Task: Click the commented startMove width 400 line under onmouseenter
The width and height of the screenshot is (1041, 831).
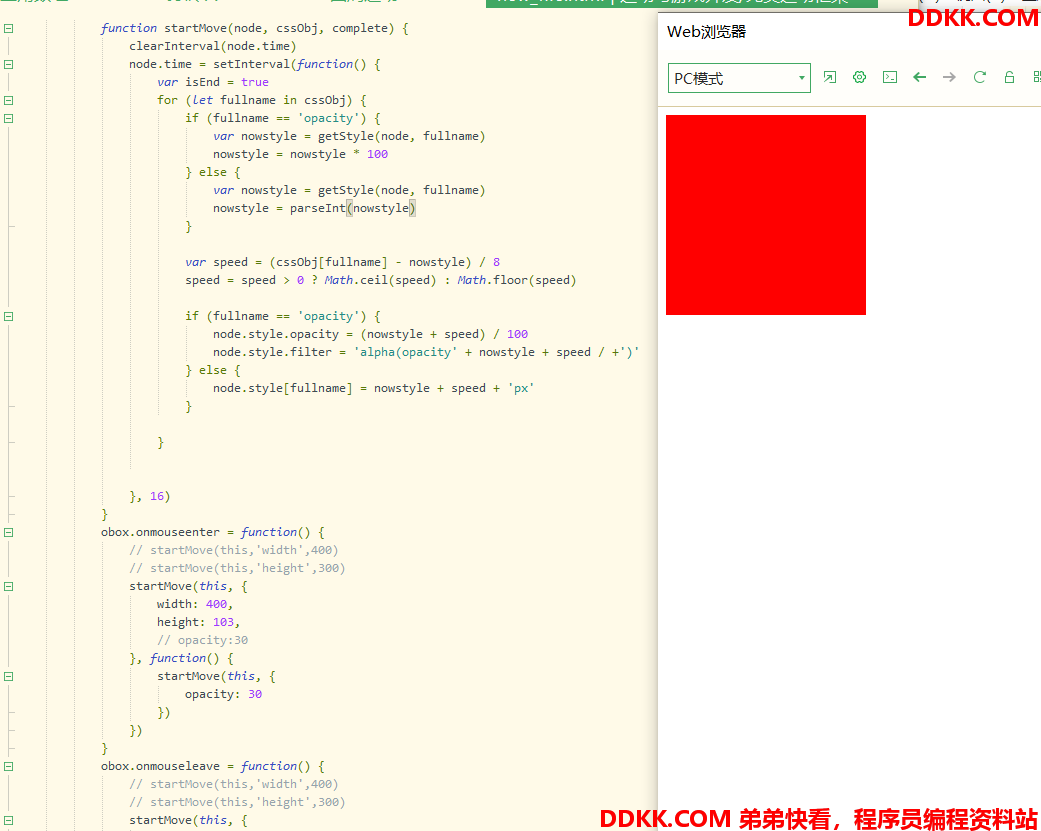Action: point(234,550)
